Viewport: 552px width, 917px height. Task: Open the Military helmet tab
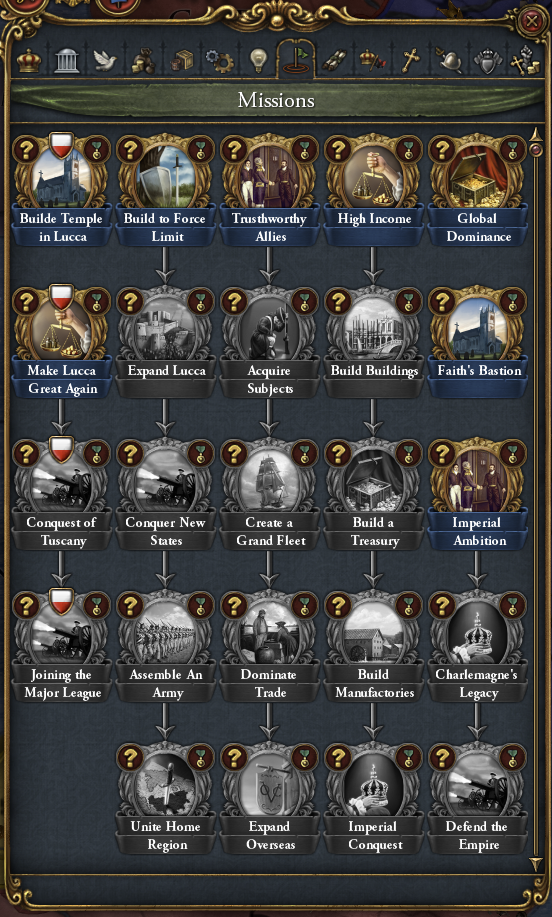[449, 60]
